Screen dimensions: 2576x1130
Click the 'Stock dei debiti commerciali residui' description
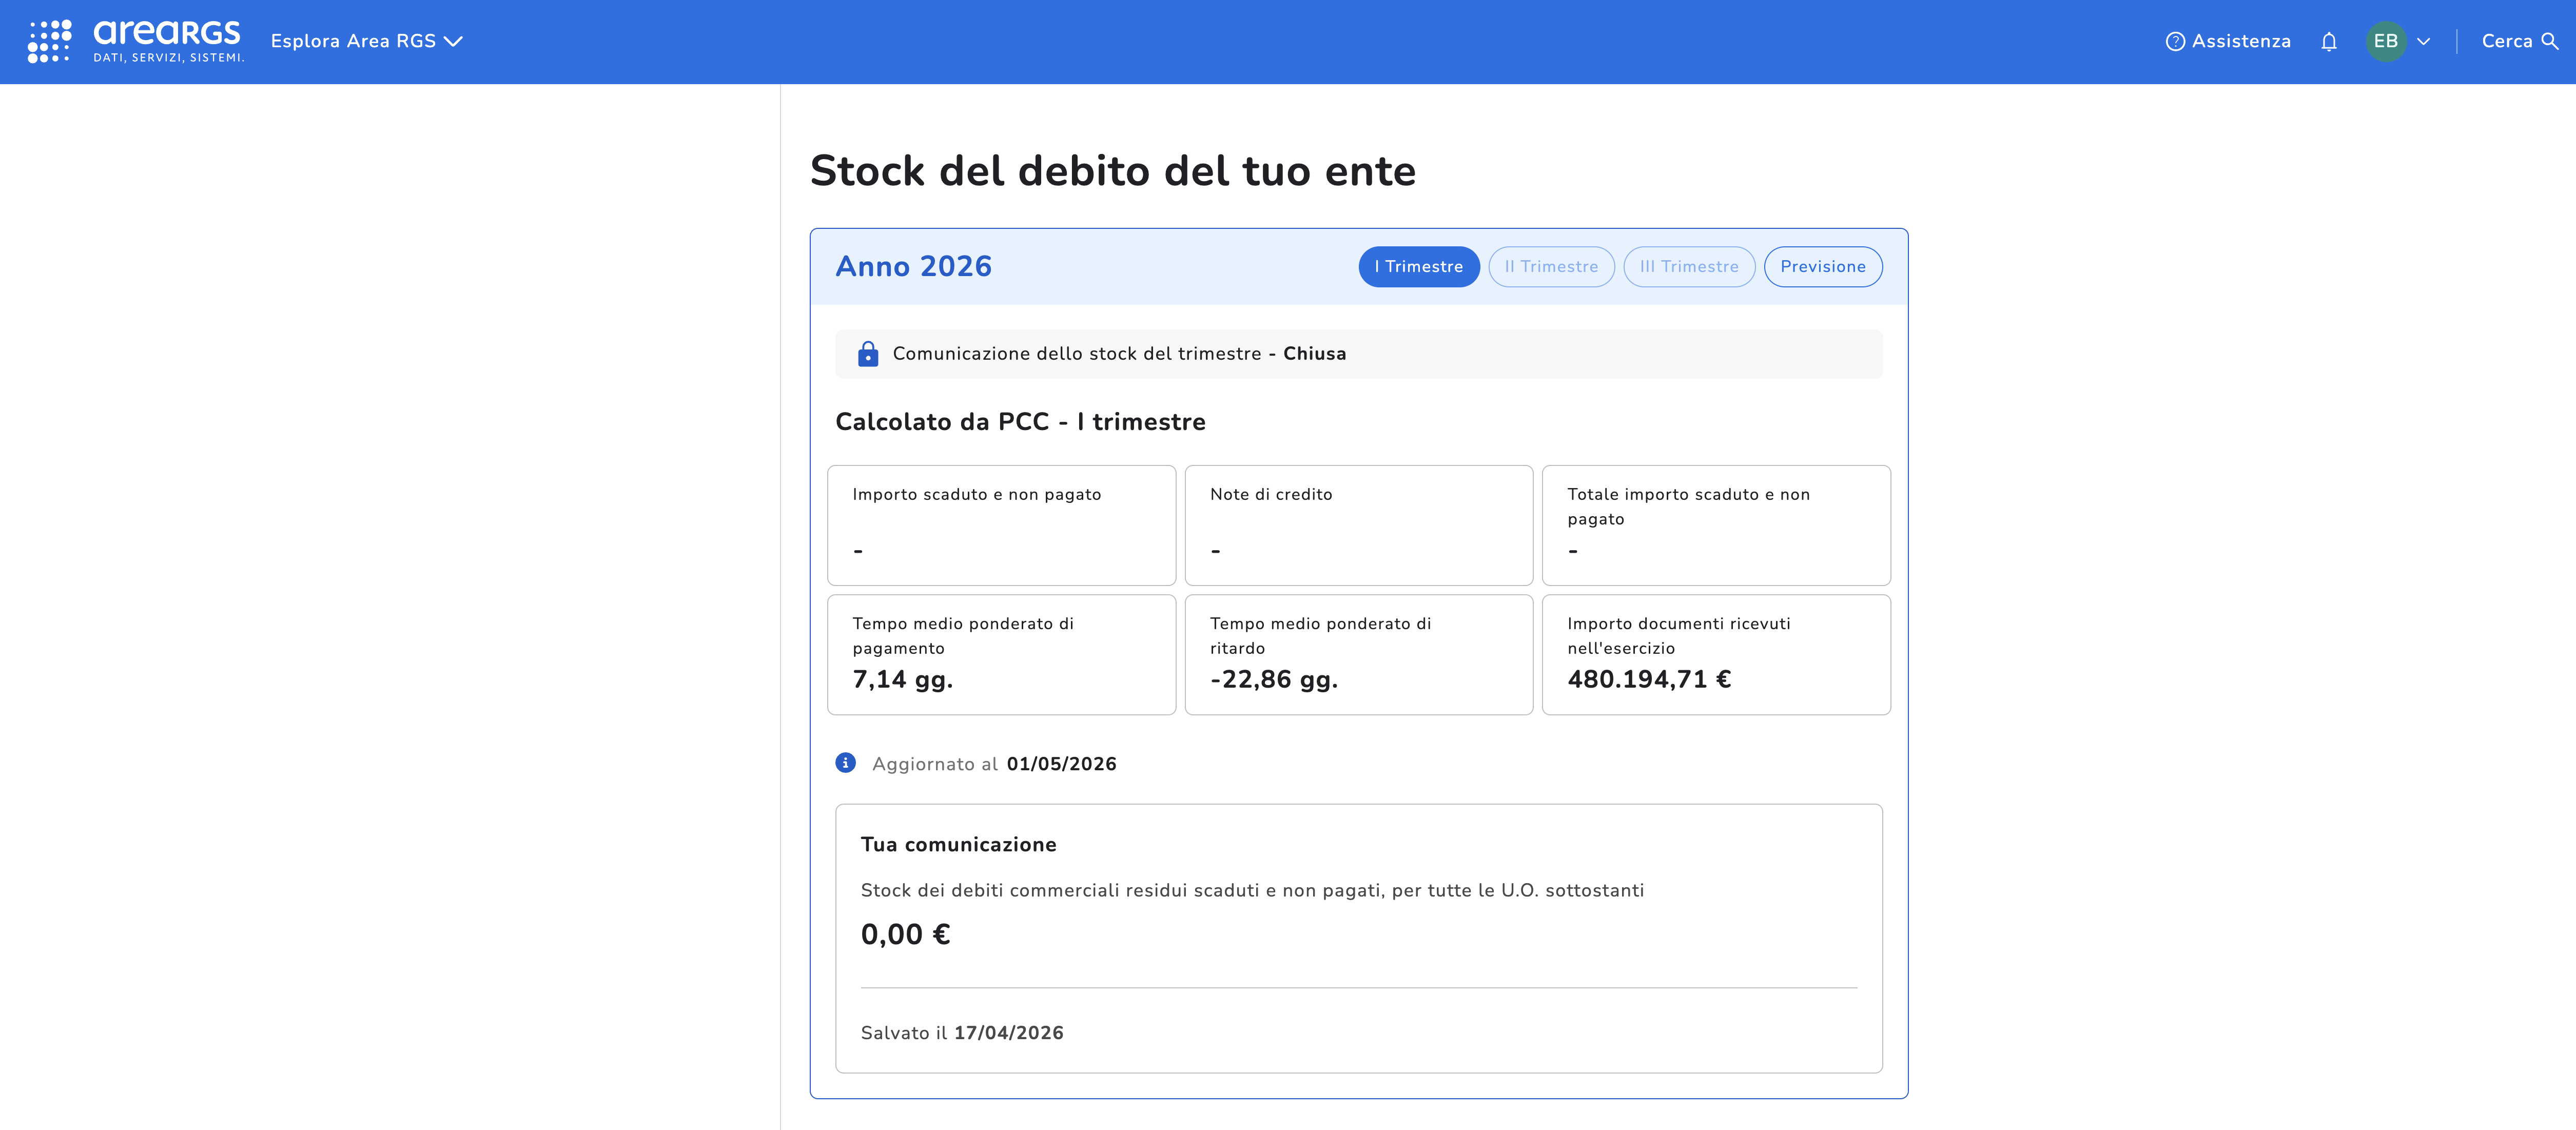click(x=1252, y=891)
